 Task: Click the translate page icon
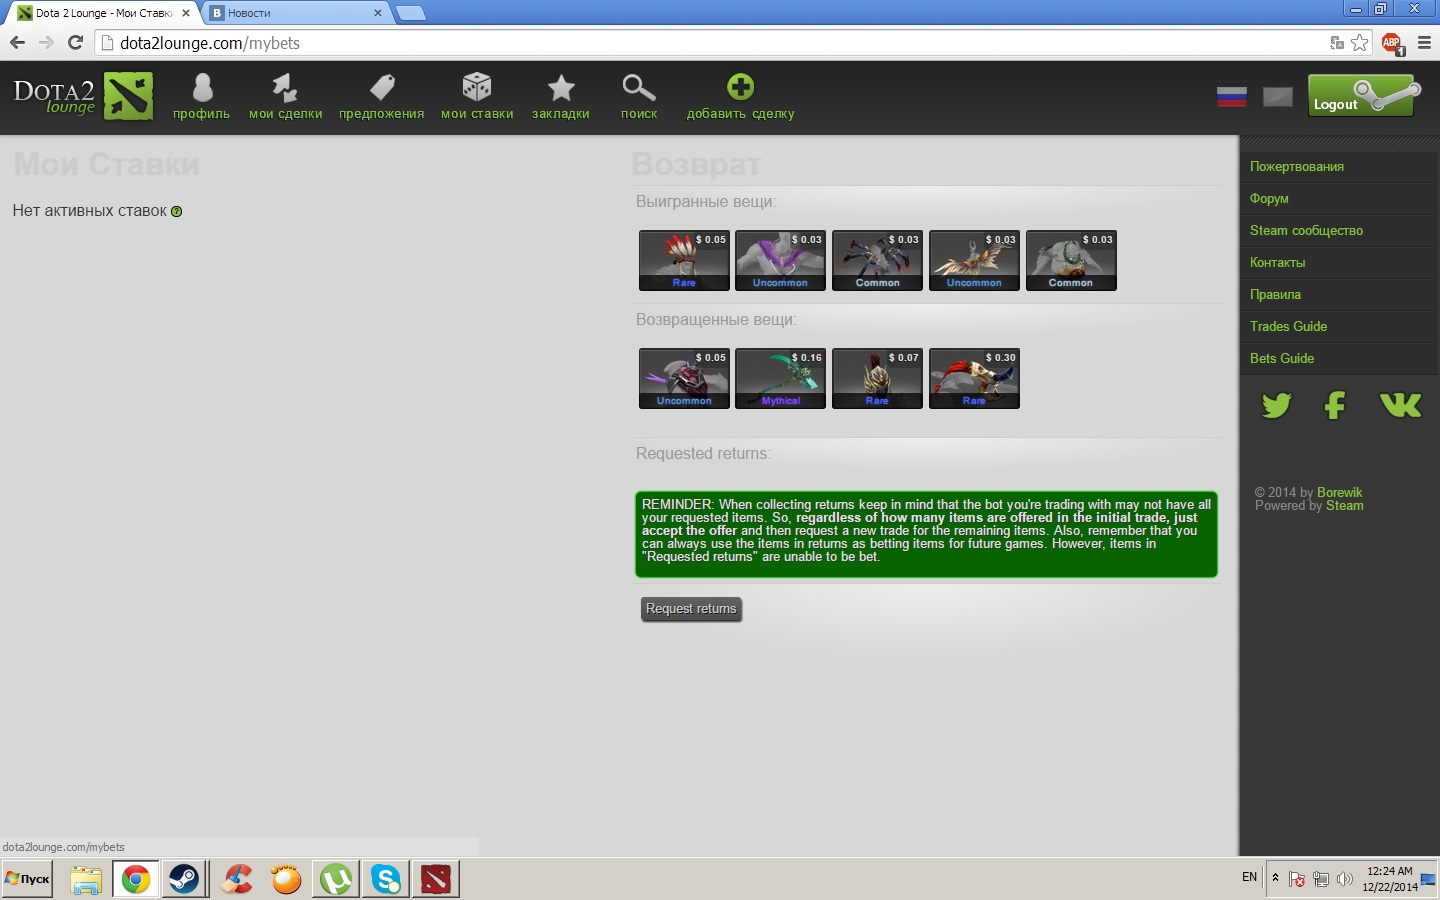pos(1337,43)
